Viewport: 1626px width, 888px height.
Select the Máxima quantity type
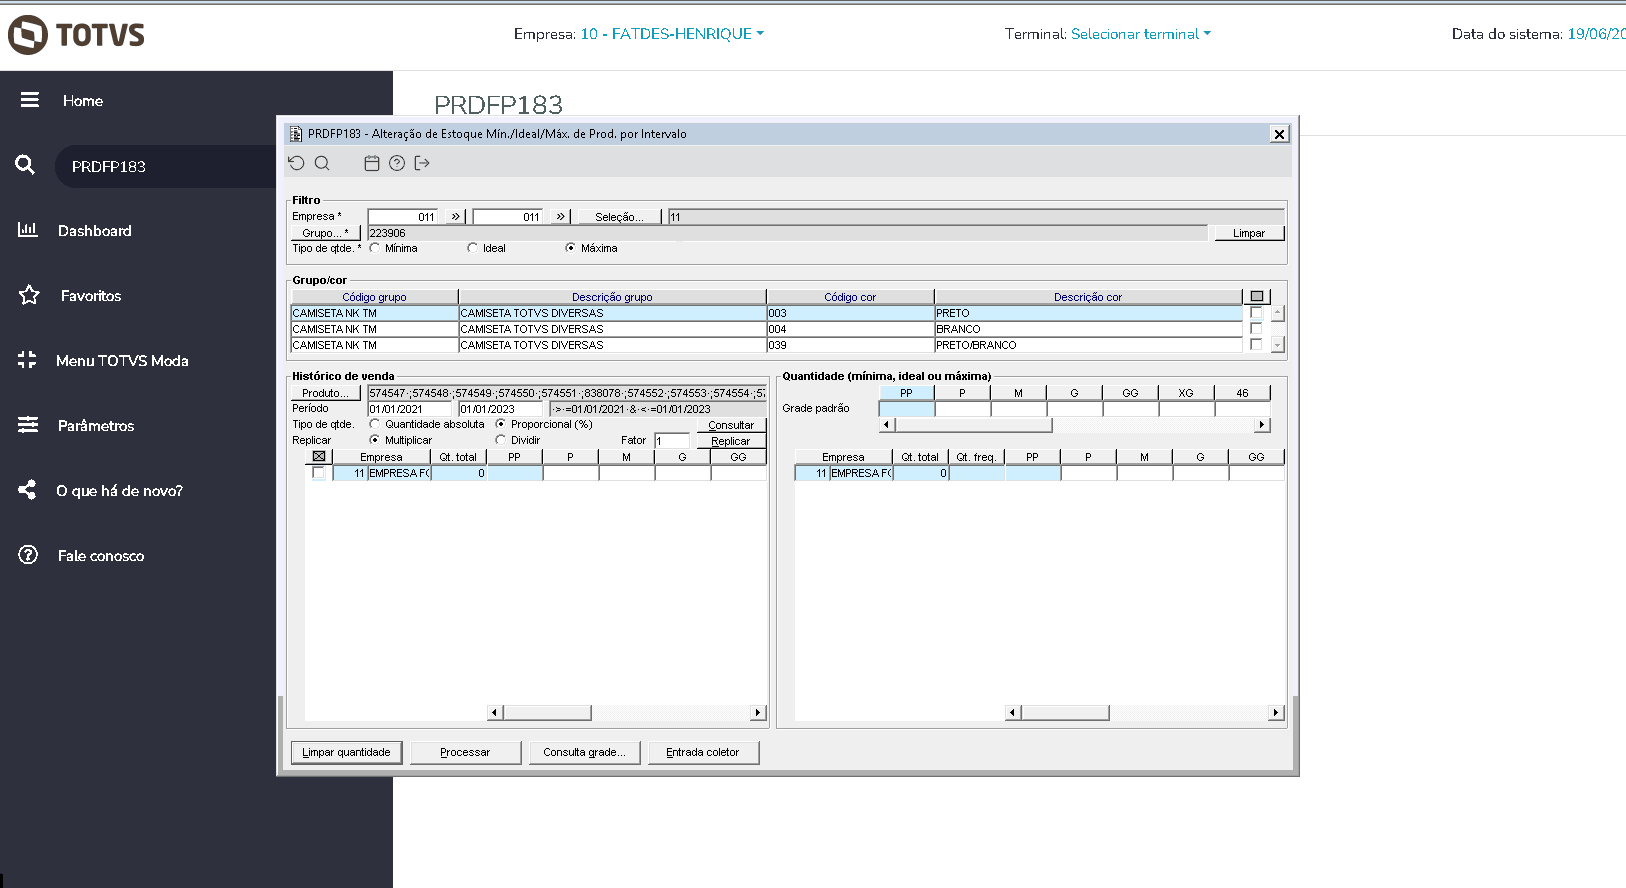pyautogui.click(x=571, y=248)
